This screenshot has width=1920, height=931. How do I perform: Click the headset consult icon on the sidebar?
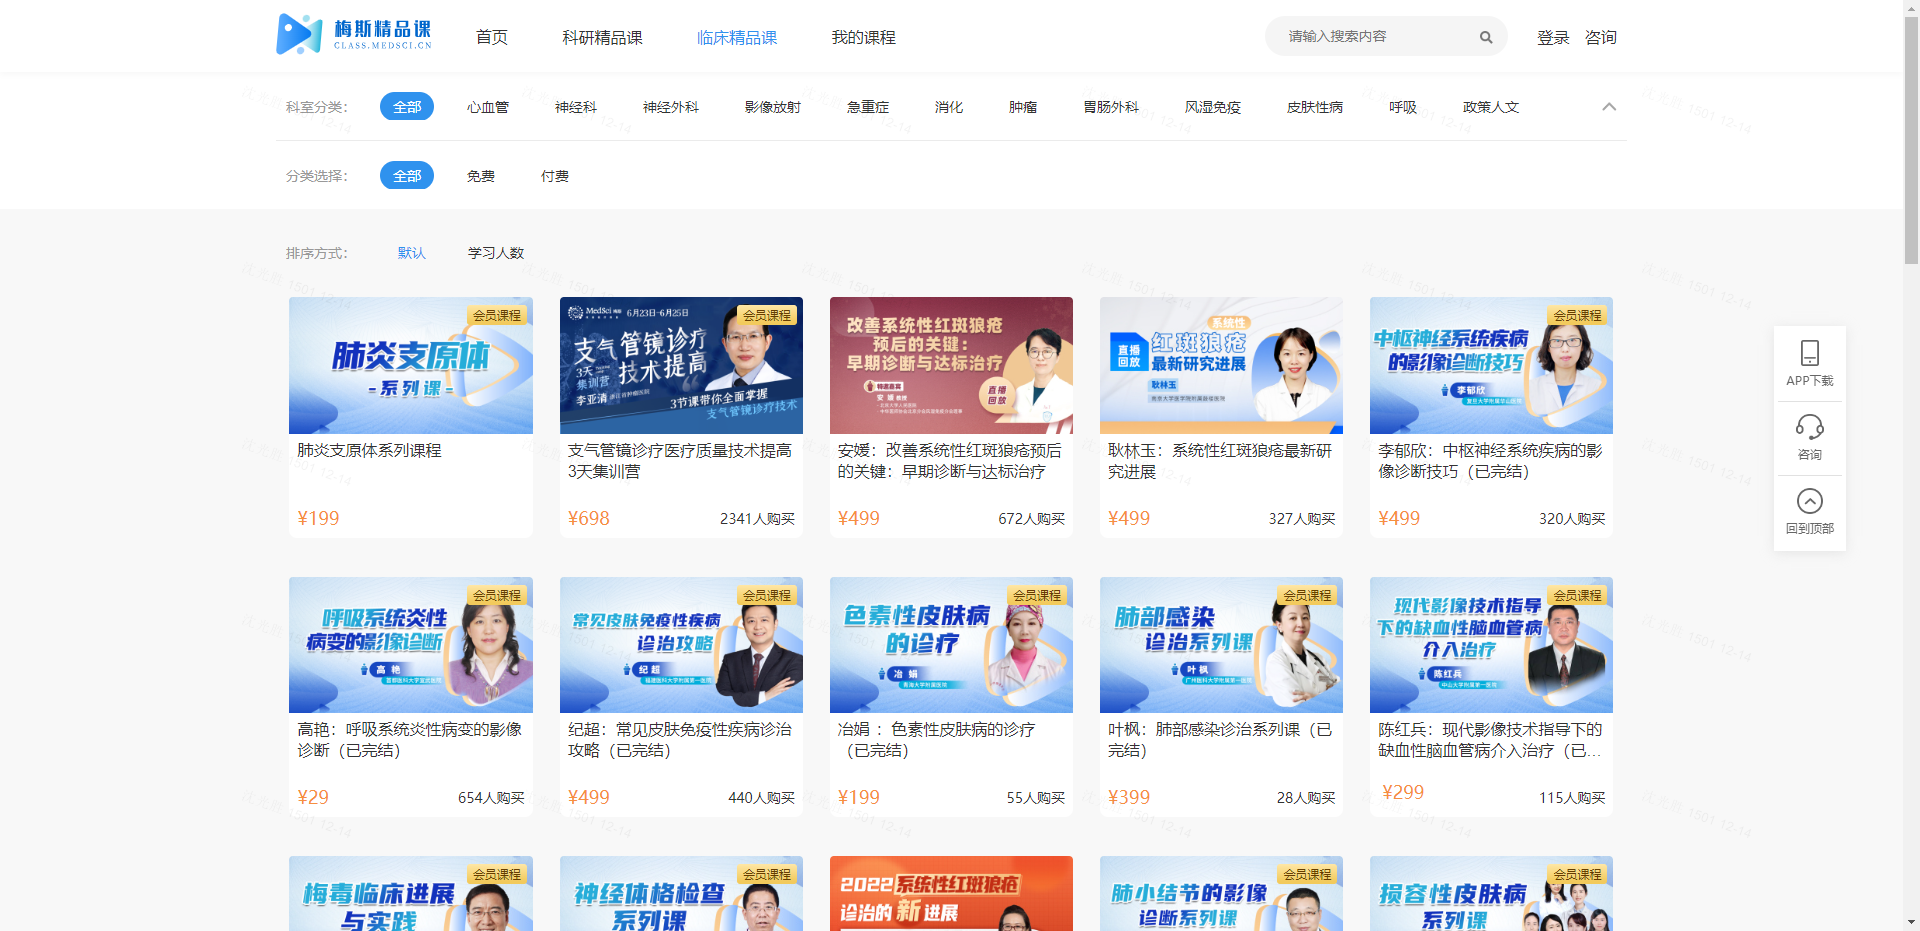coord(1810,427)
